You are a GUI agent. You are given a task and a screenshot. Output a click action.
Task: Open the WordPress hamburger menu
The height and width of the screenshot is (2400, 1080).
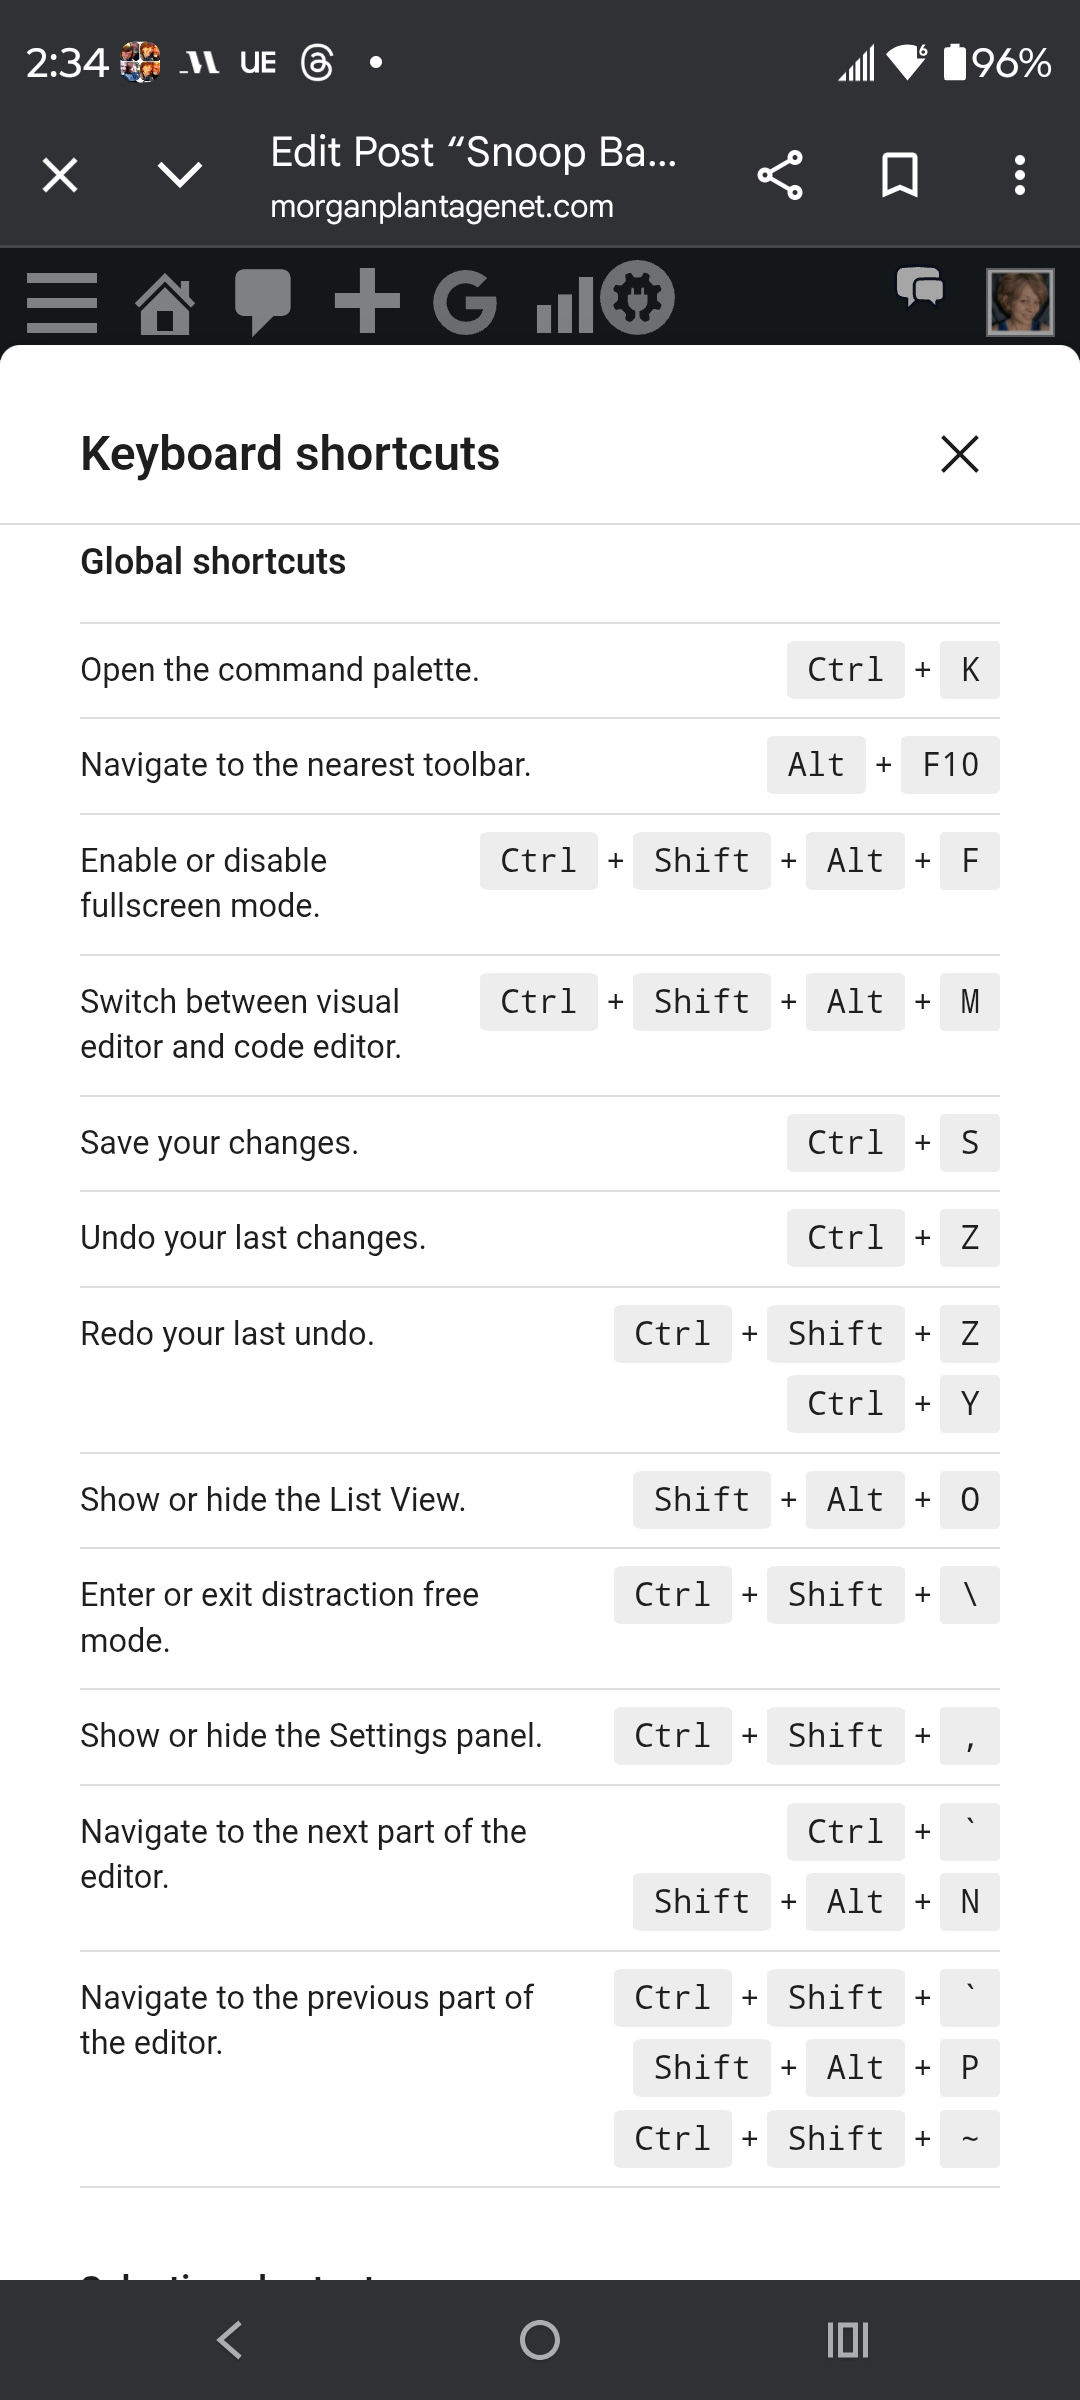coord(62,302)
